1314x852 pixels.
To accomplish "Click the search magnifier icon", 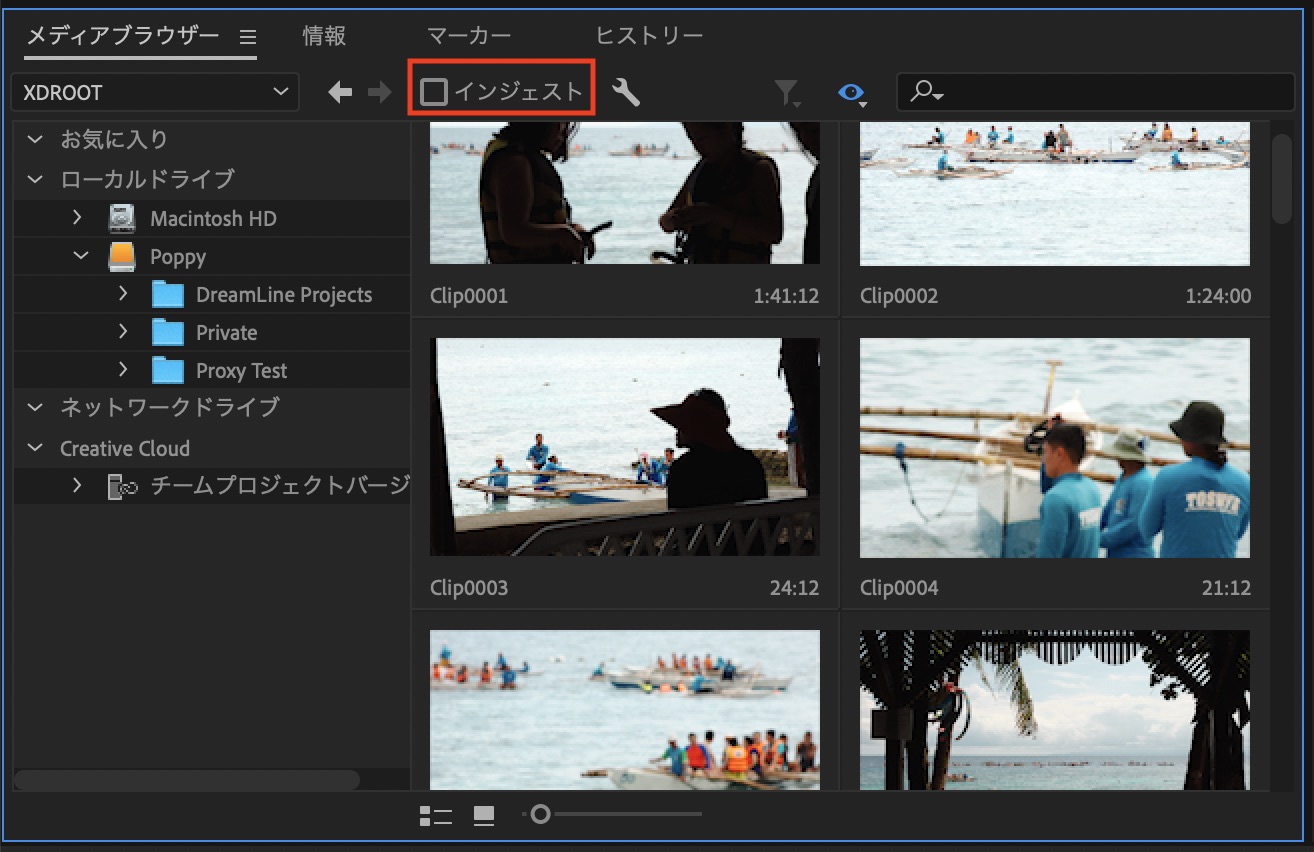I will 927,92.
